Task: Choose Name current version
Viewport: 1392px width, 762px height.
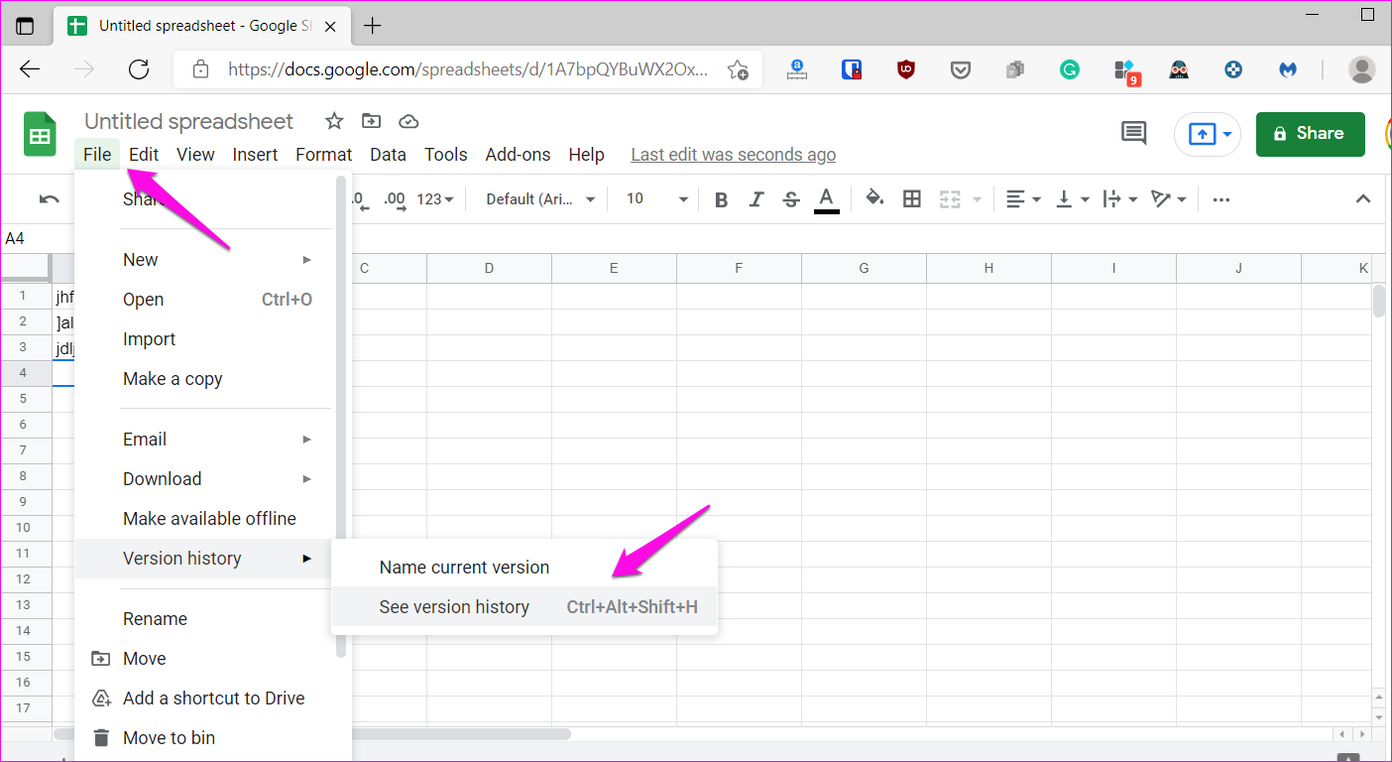Action: pyautogui.click(x=524, y=567)
